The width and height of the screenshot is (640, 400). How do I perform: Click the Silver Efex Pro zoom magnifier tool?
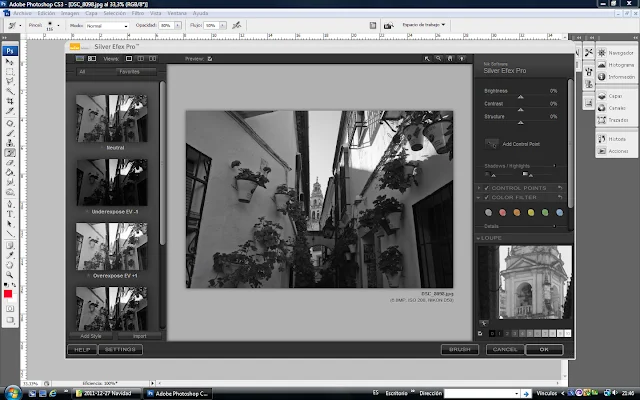(438, 59)
